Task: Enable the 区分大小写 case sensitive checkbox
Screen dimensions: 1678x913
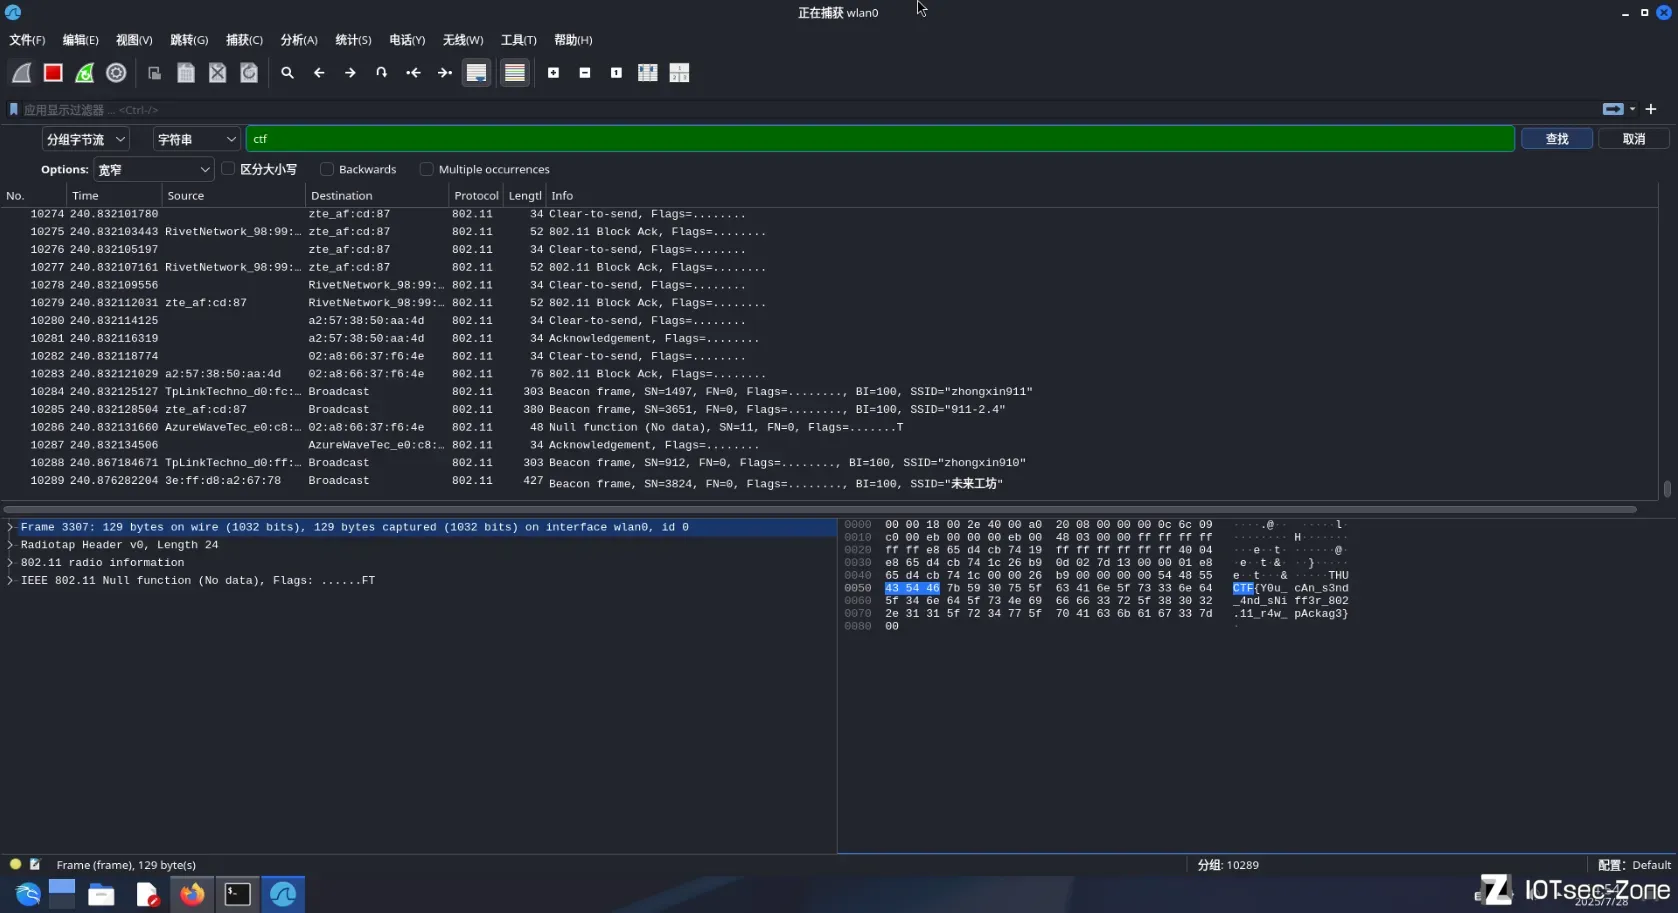Action: (228, 169)
